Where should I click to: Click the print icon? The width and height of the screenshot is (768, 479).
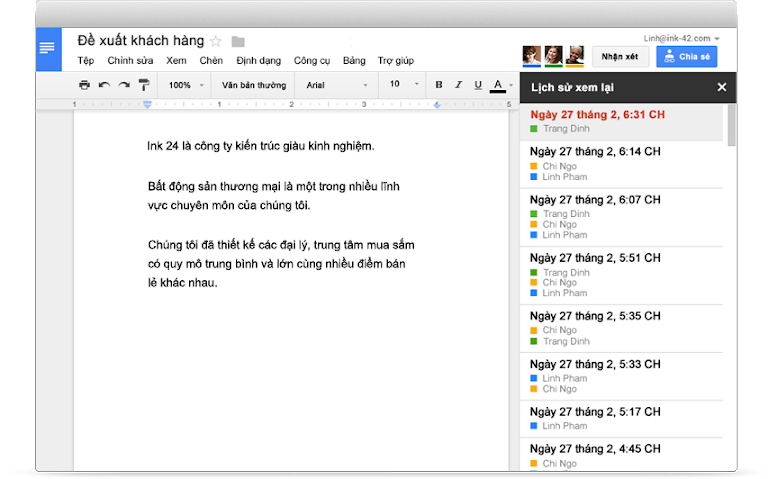(x=84, y=85)
